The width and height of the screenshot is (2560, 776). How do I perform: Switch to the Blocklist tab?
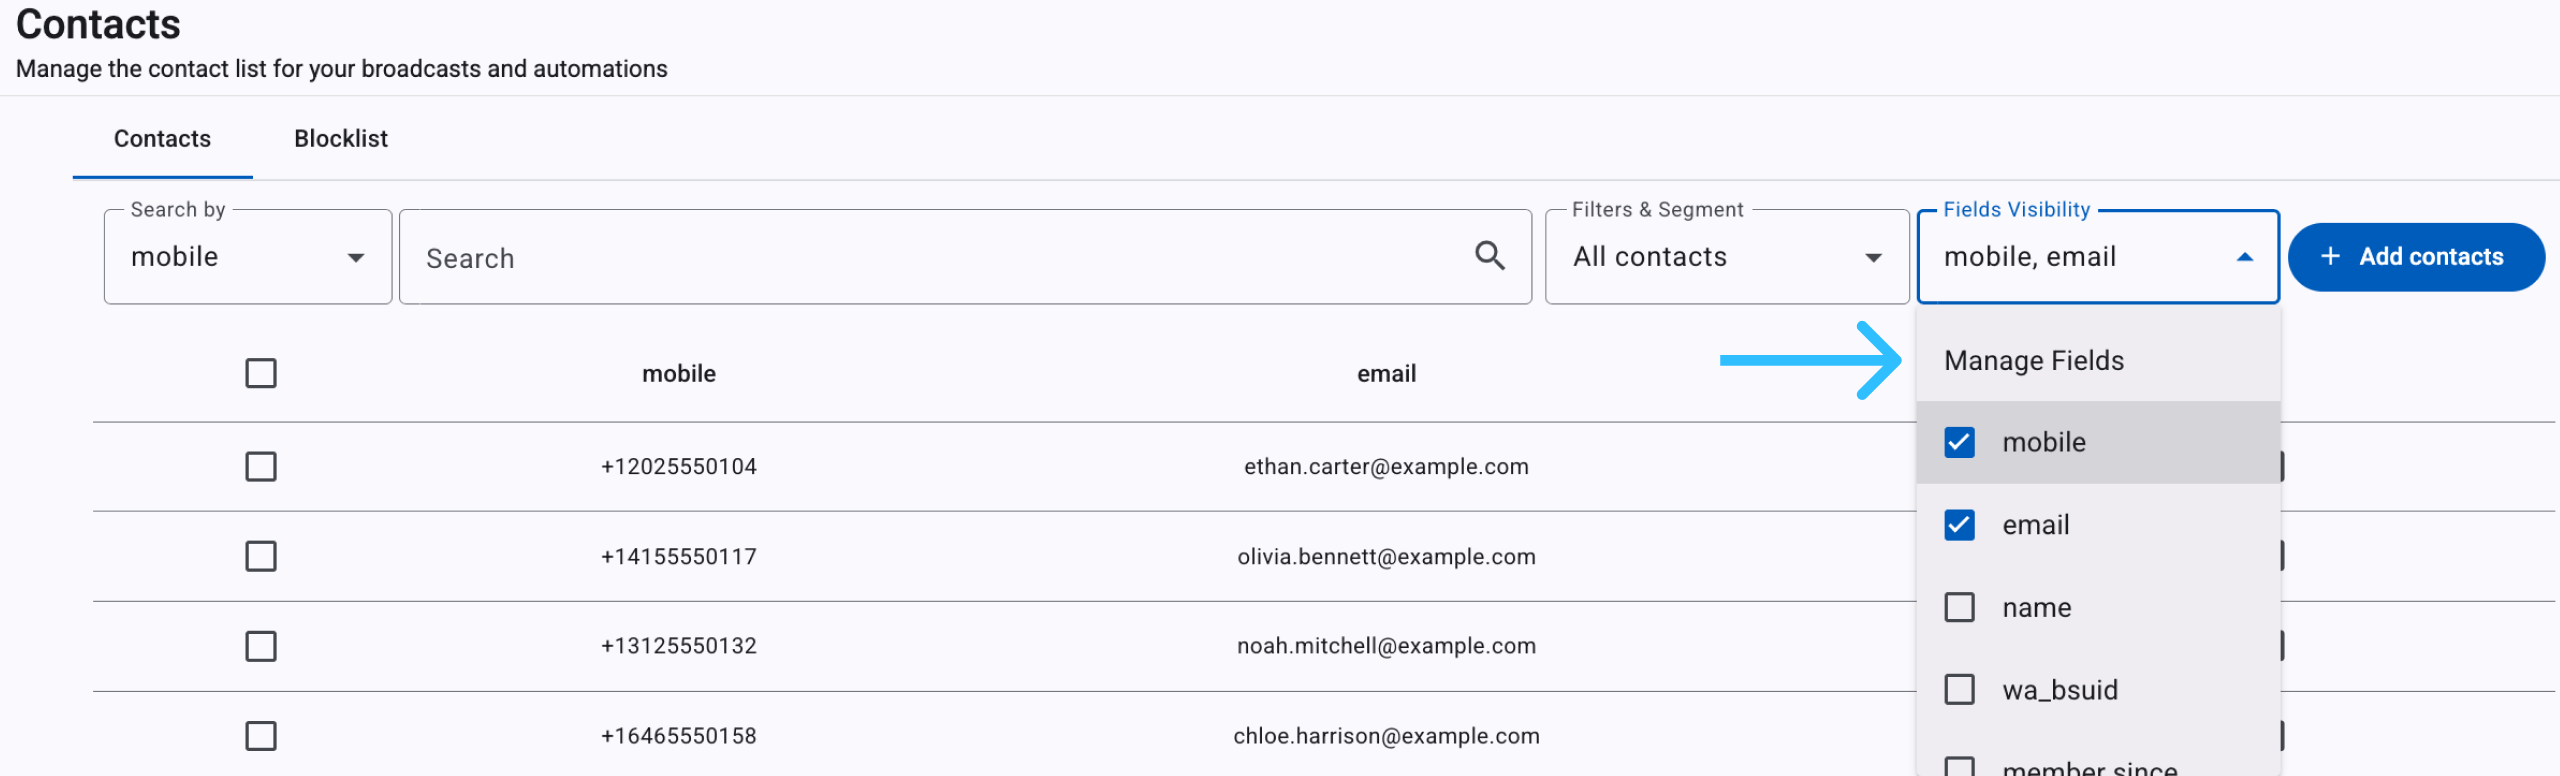[x=341, y=139]
